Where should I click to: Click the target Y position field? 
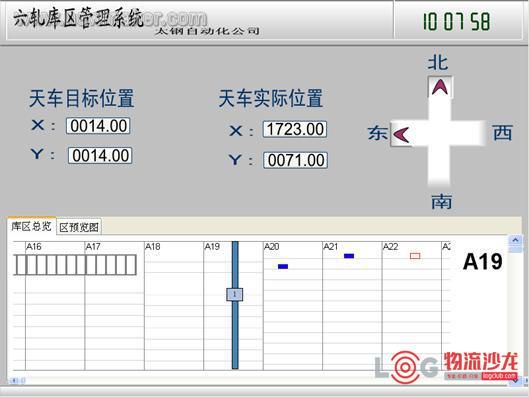[x=100, y=156]
